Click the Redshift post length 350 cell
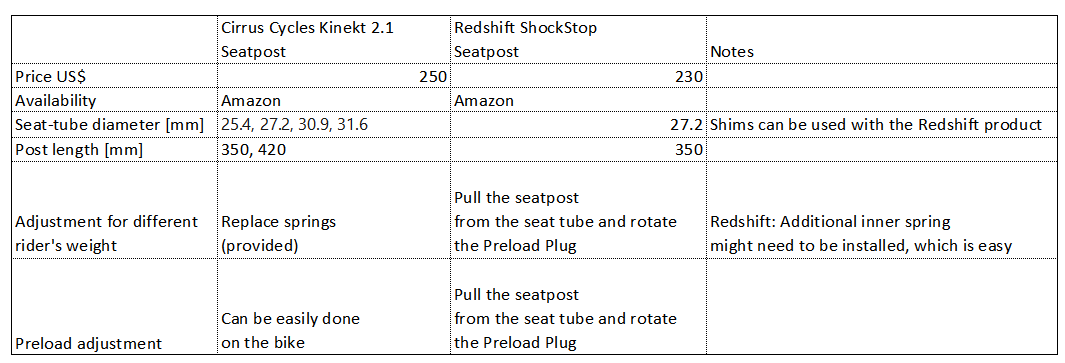 [x=578, y=150]
